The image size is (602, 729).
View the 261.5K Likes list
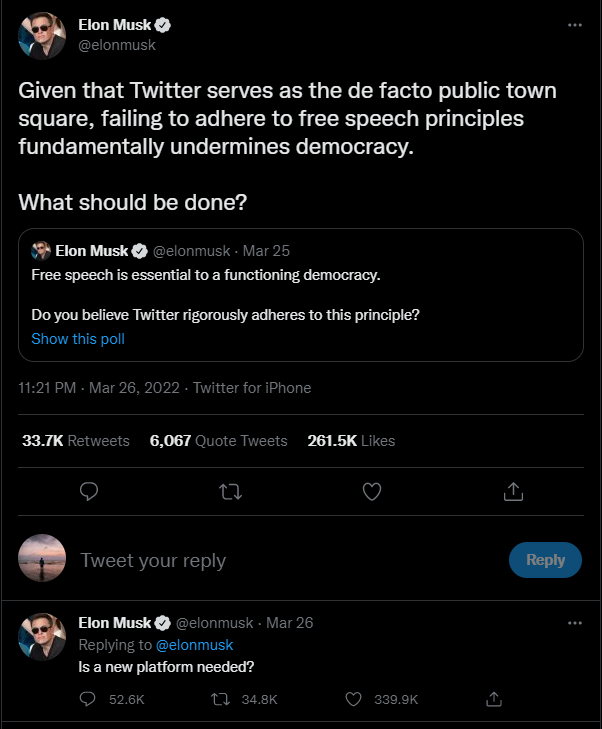pyautogui.click(x=351, y=440)
